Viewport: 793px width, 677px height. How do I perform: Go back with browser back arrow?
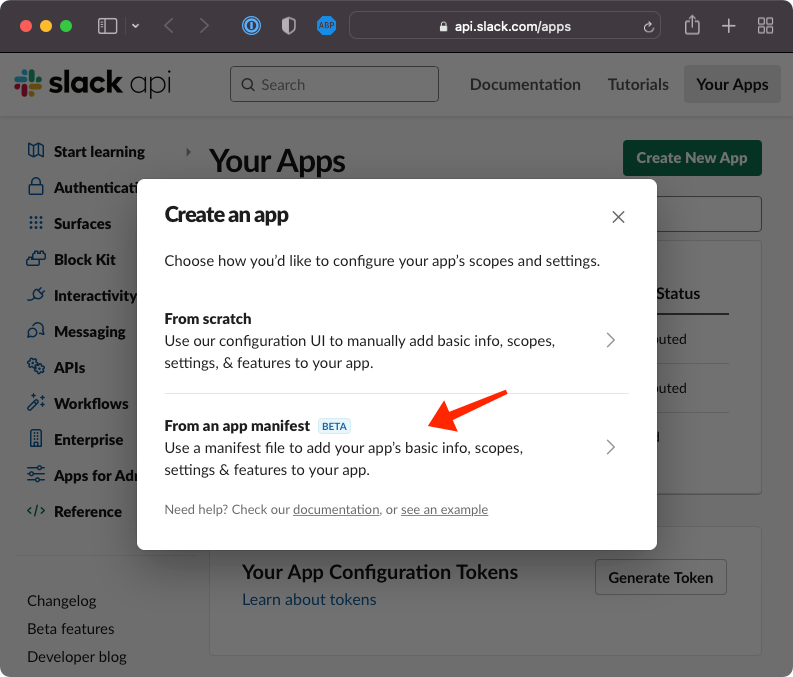click(169, 26)
